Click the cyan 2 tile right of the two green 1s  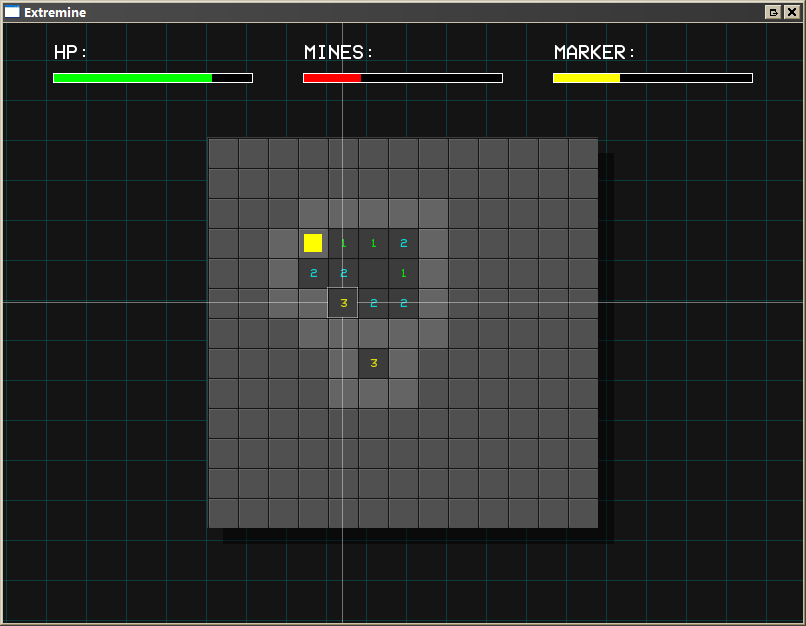403,243
